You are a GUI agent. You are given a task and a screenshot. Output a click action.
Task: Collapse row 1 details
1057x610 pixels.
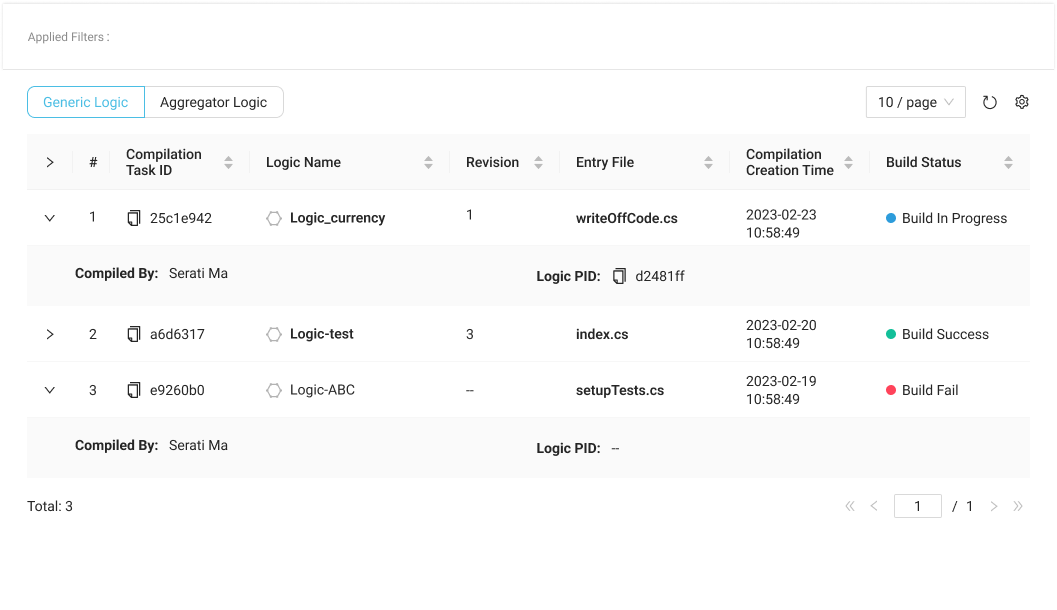tap(50, 218)
